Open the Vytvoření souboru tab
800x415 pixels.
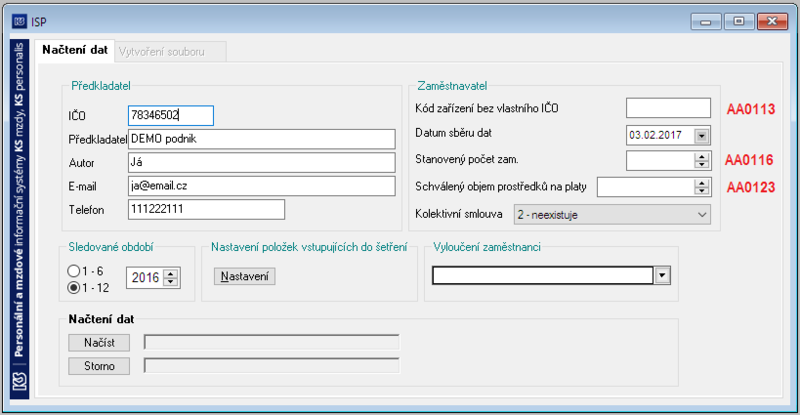(x=170, y=52)
